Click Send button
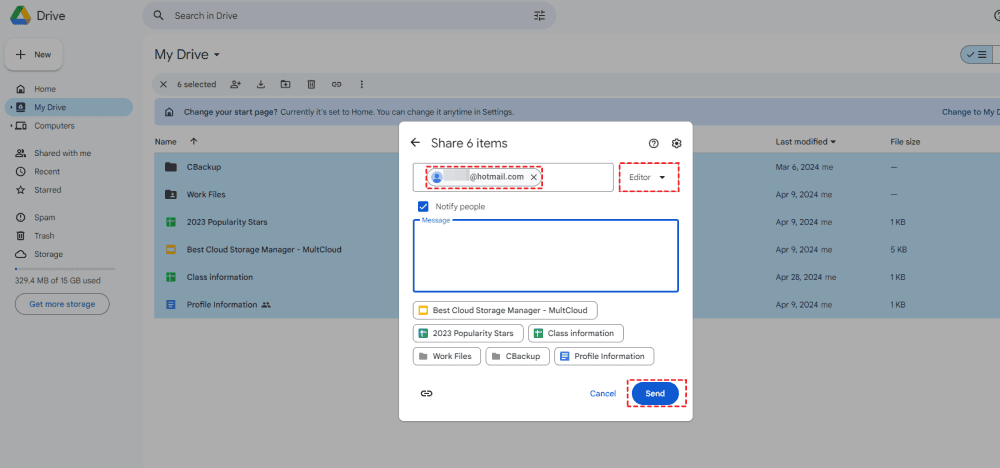 tap(655, 393)
